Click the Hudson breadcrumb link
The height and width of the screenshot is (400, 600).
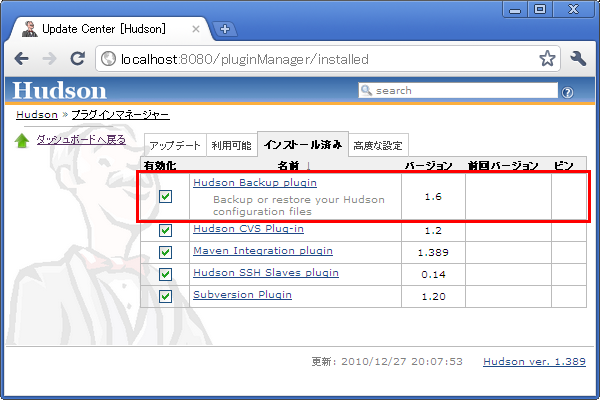(37, 114)
